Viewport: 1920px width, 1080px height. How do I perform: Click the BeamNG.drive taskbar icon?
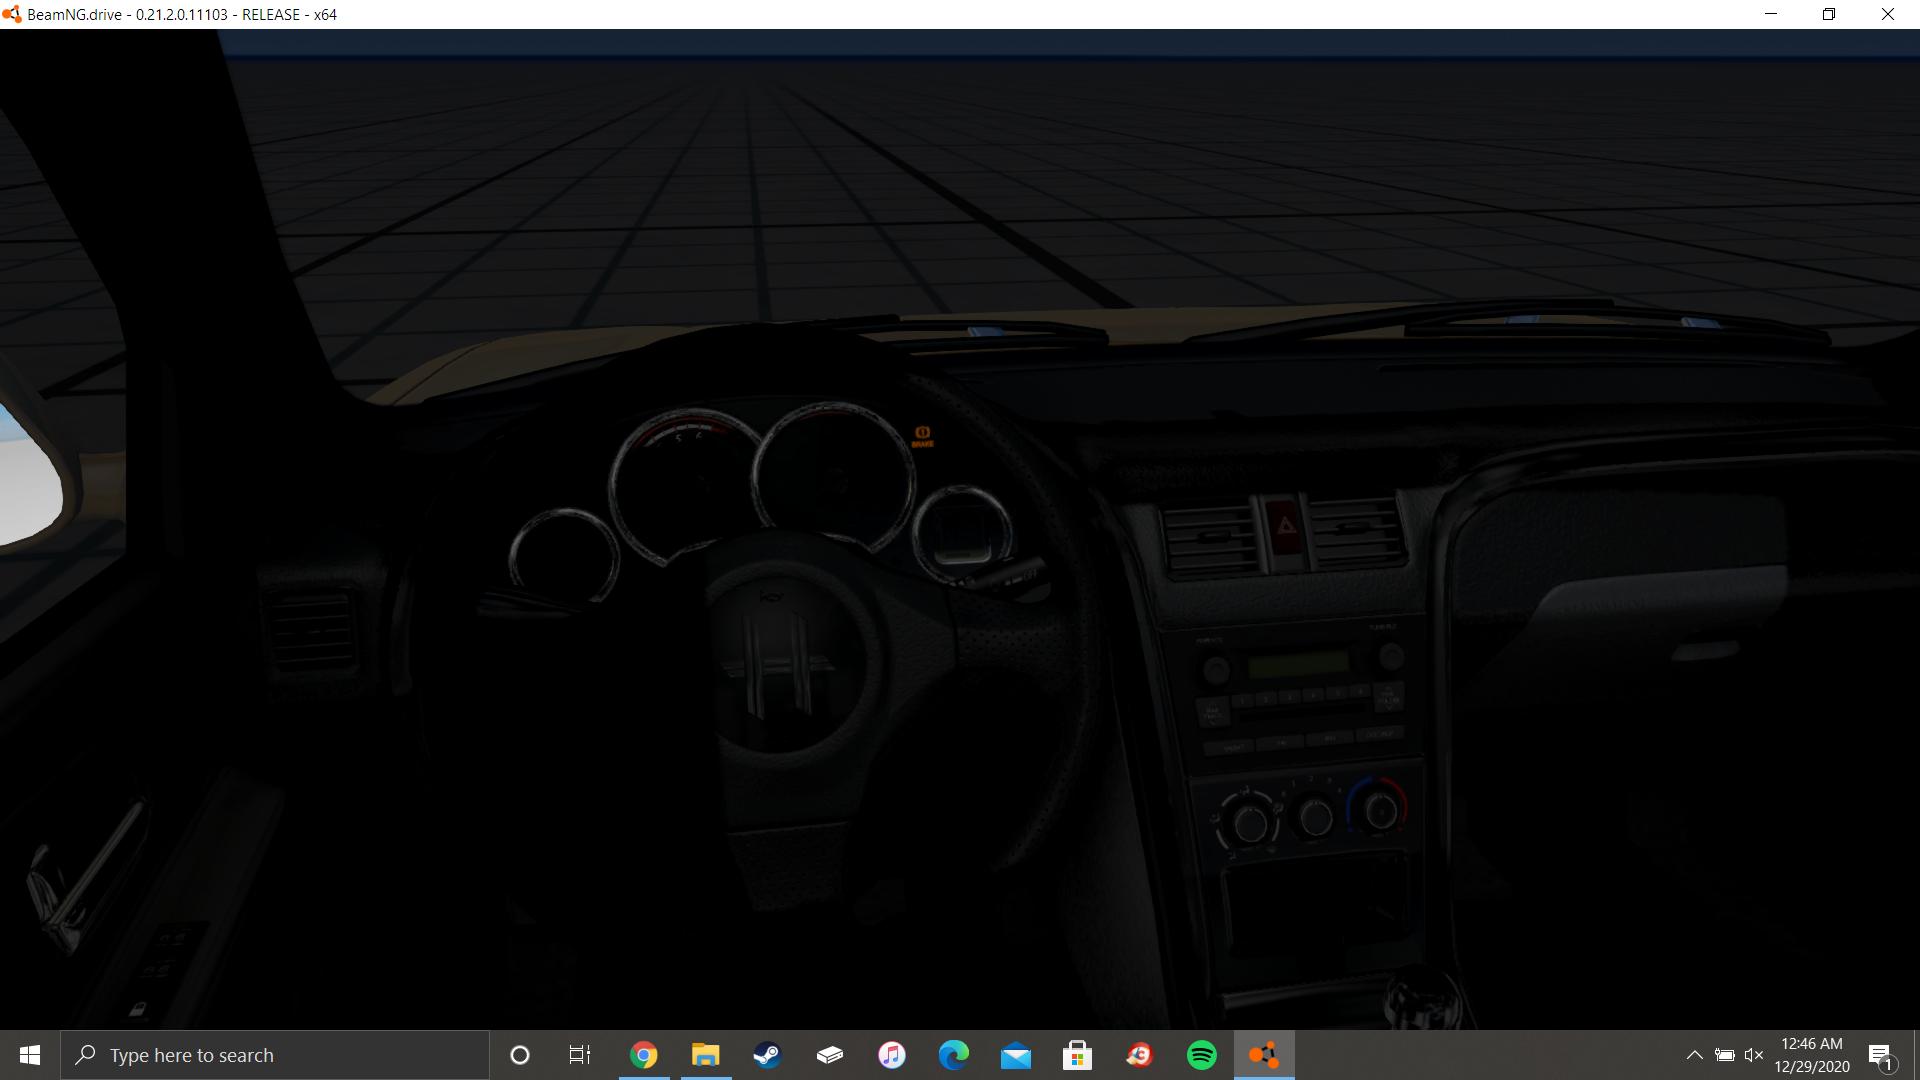(1263, 1055)
